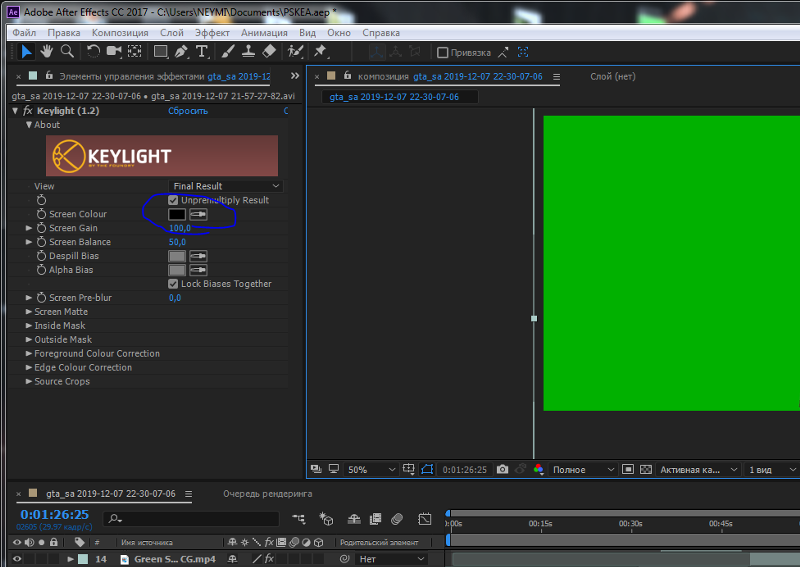The image size is (800, 567).
Task: Select the Rectangle shape tool
Action: coord(161,52)
